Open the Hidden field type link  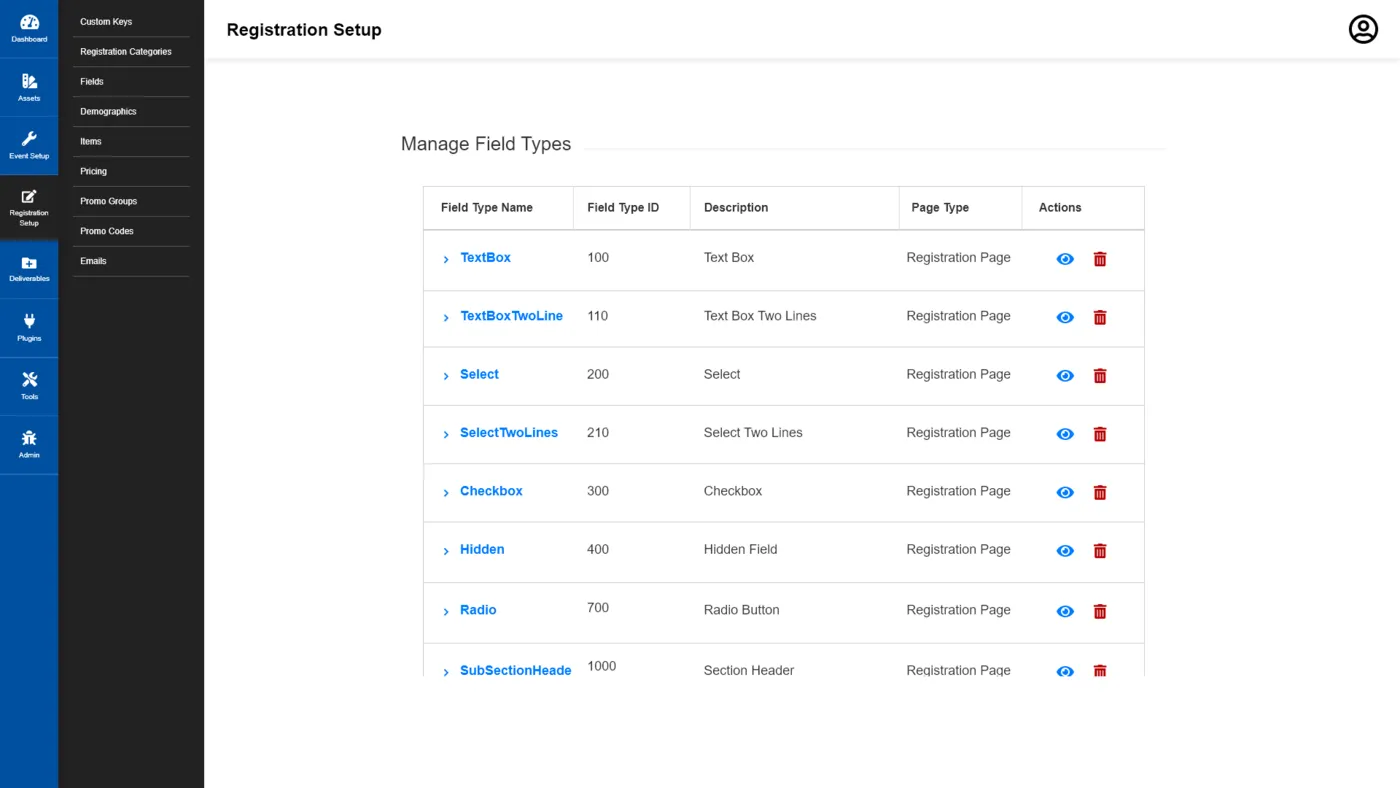pyautogui.click(x=482, y=549)
